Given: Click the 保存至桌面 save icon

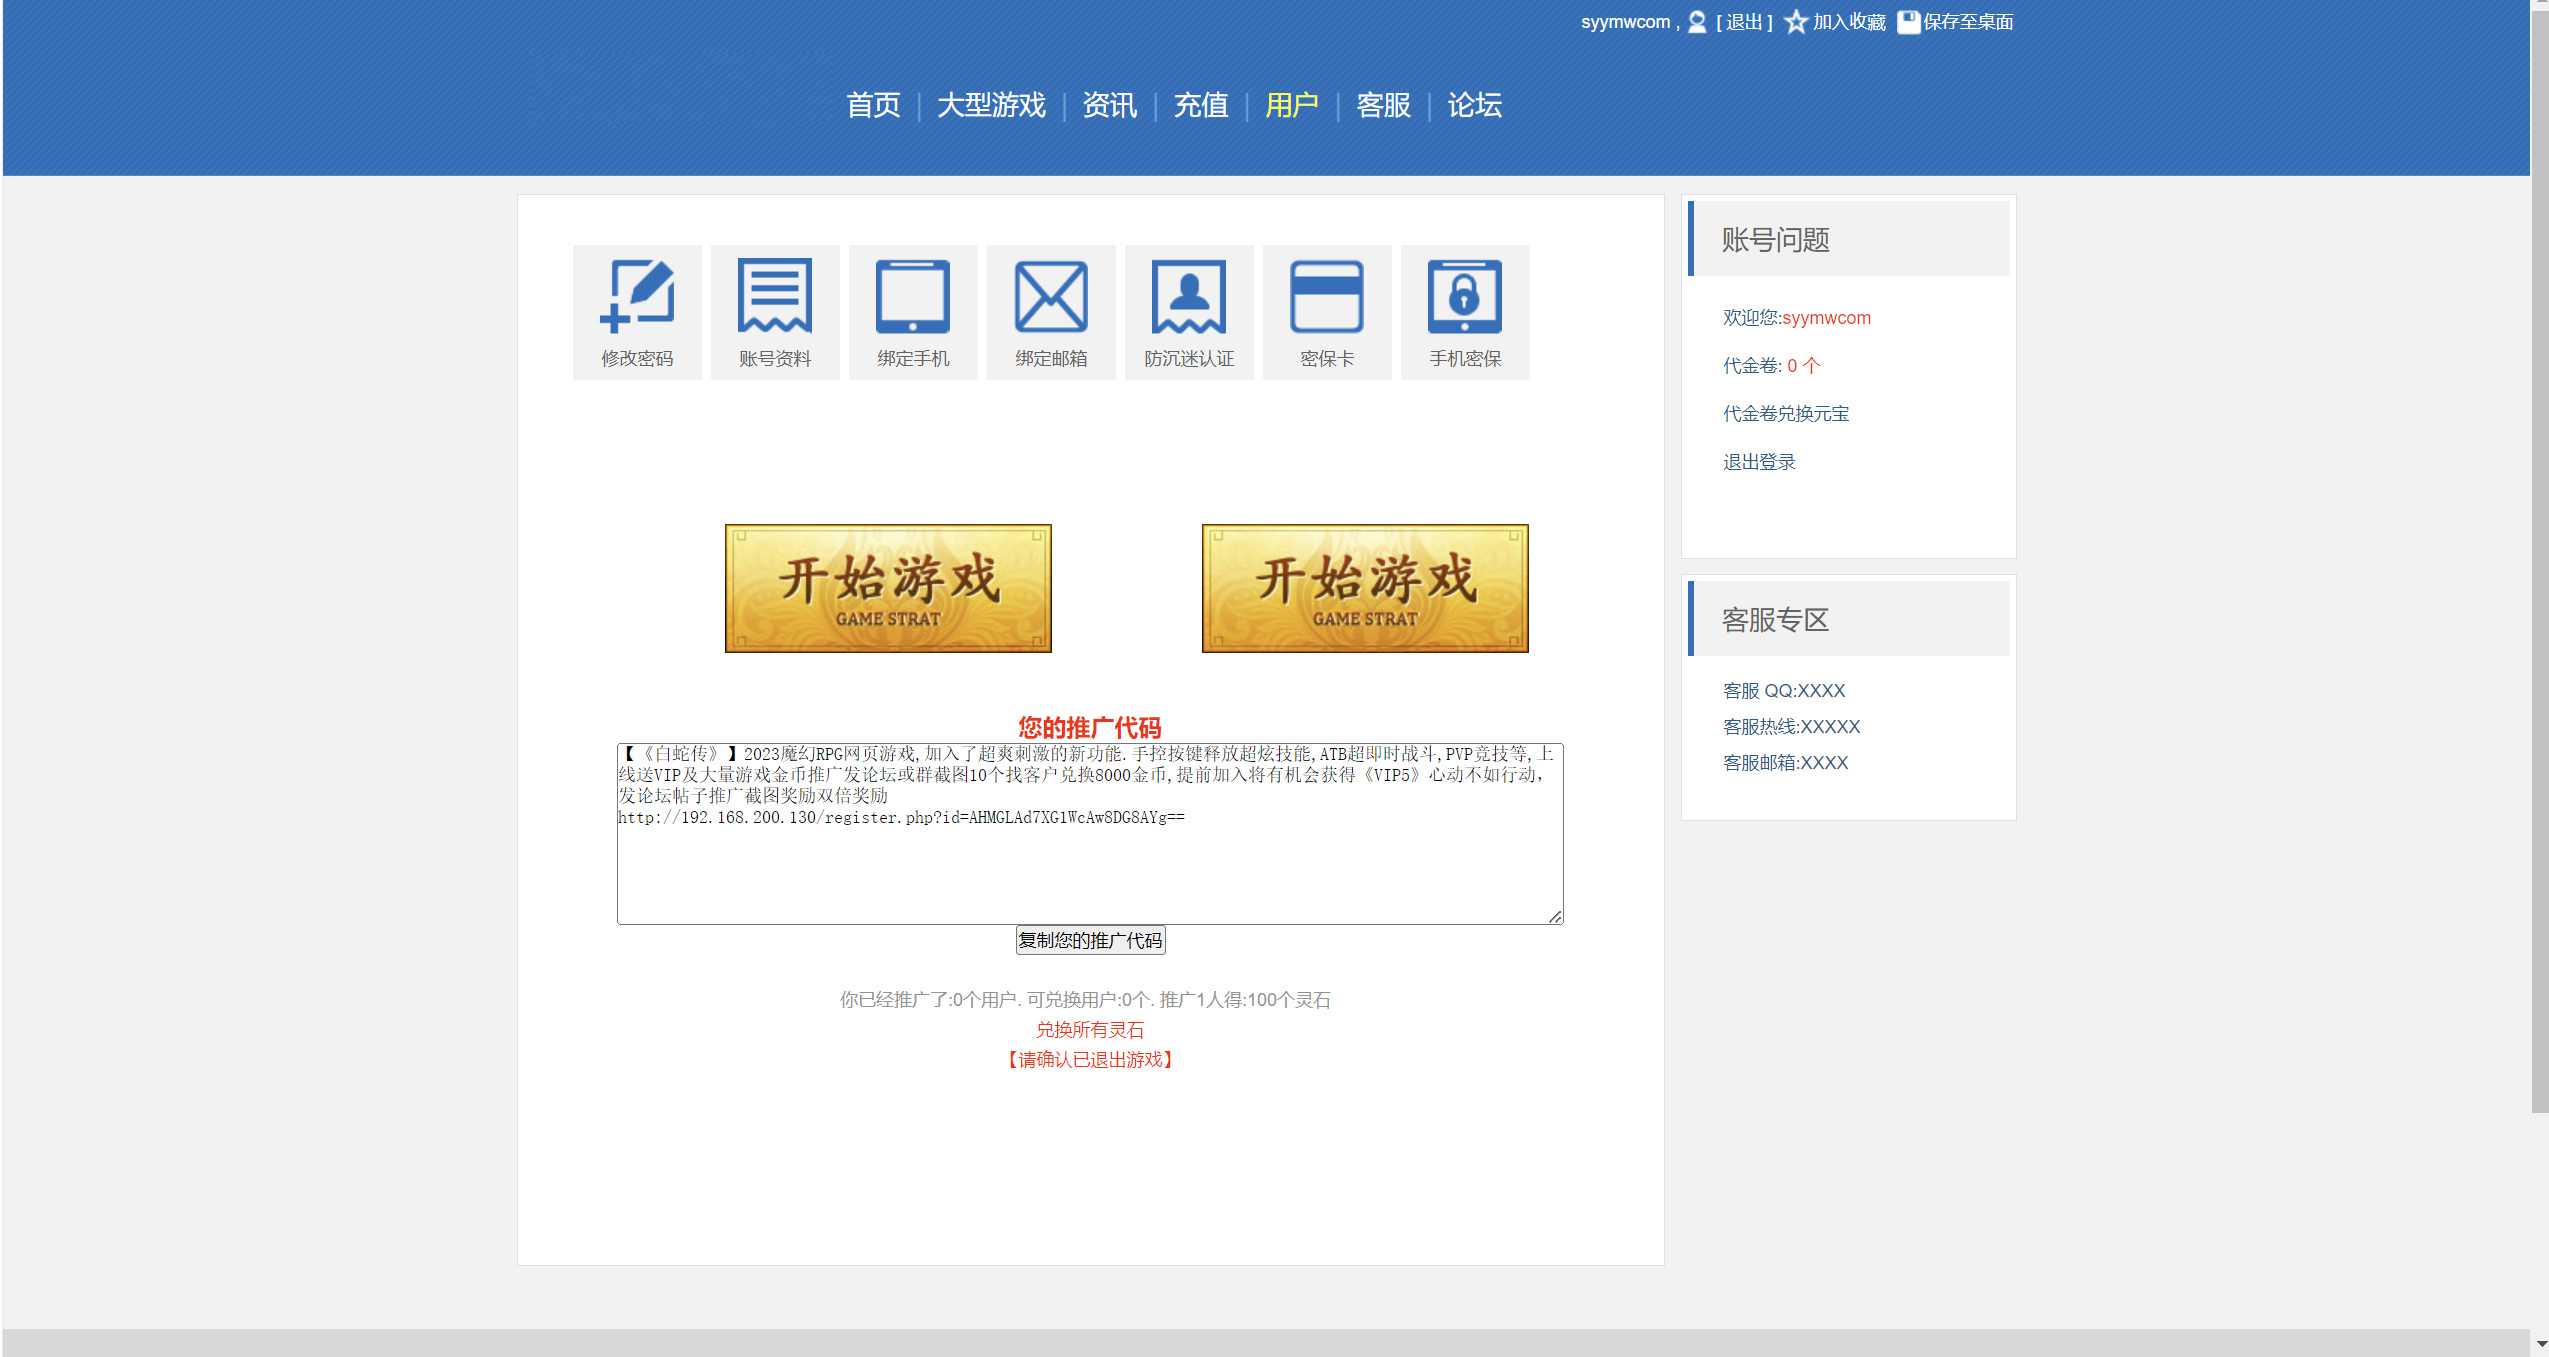Looking at the screenshot, I should (1908, 22).
